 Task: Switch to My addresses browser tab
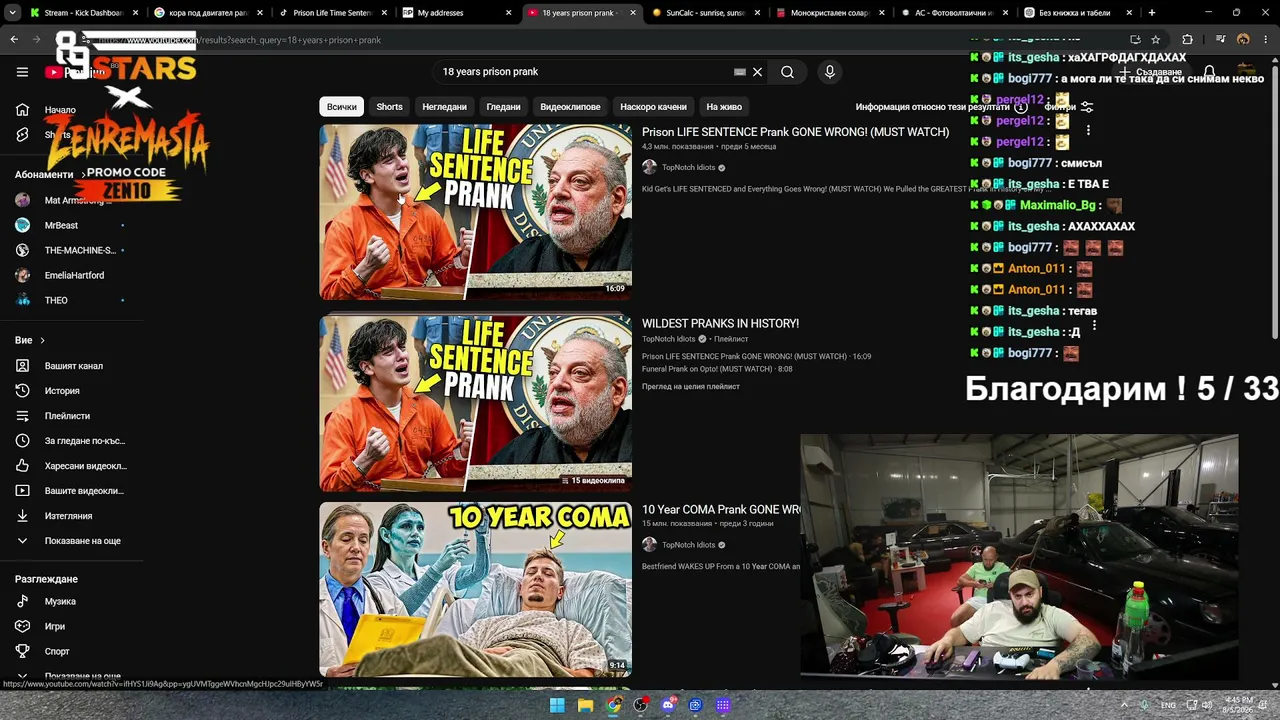[x=455, y=13]
